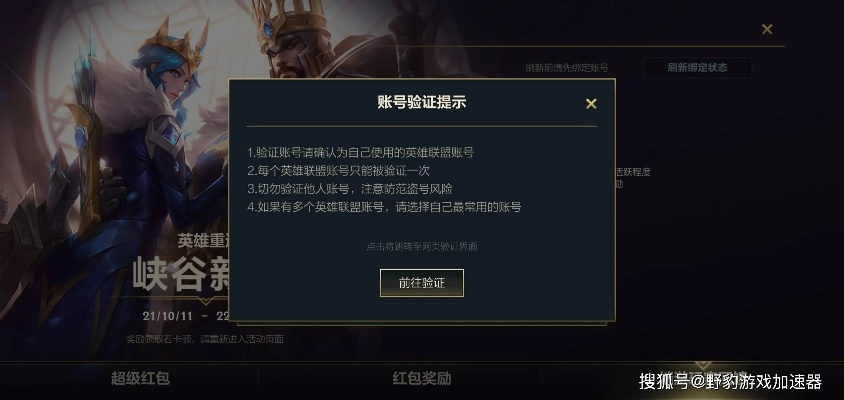Click rule 2 只能被验证一次 line

[x=339, y=171]
